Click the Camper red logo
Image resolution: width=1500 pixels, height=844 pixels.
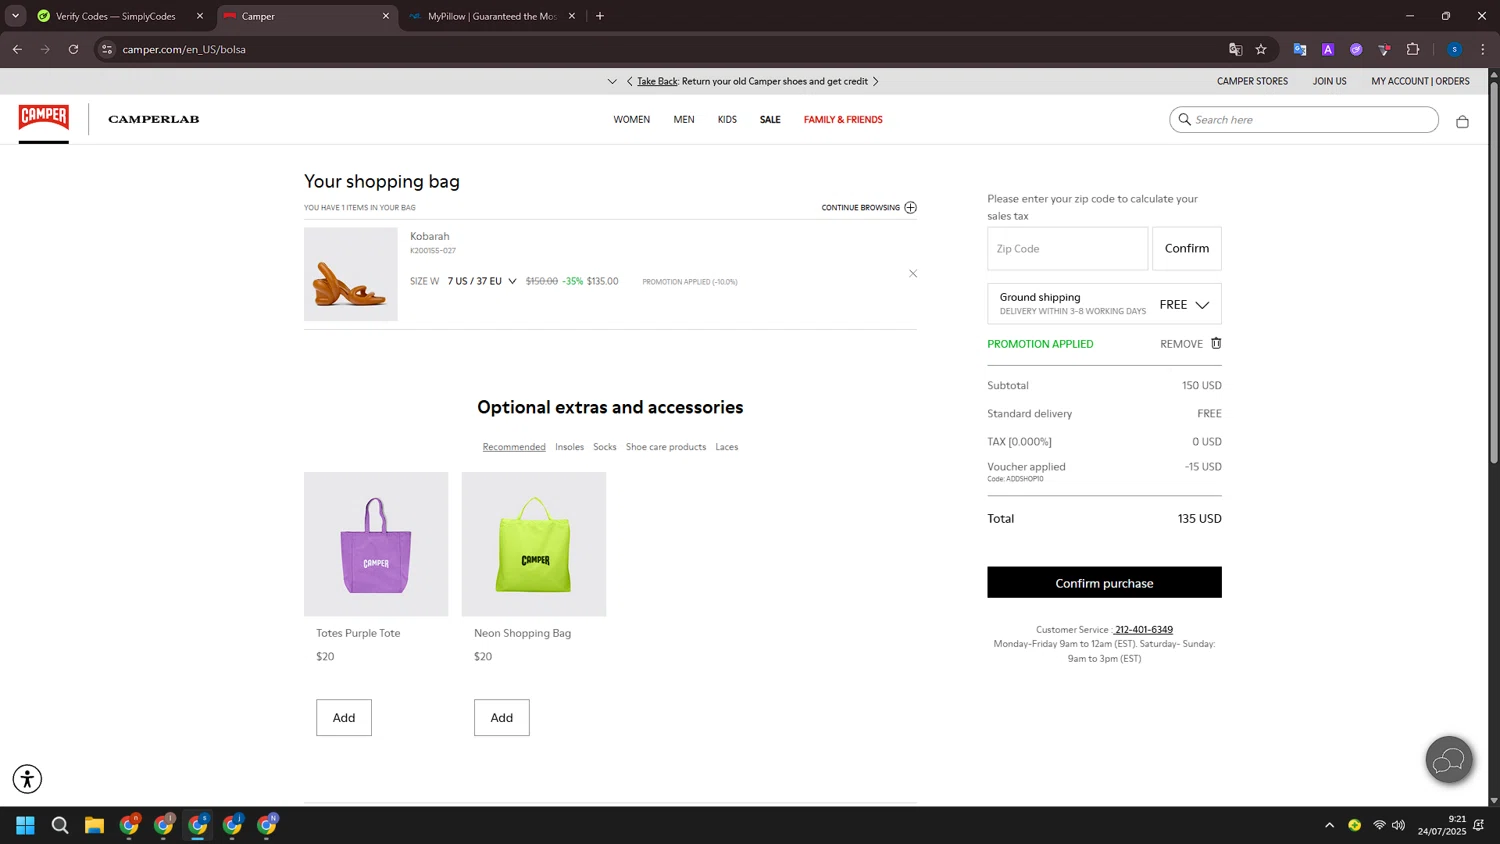pos(44,118)
